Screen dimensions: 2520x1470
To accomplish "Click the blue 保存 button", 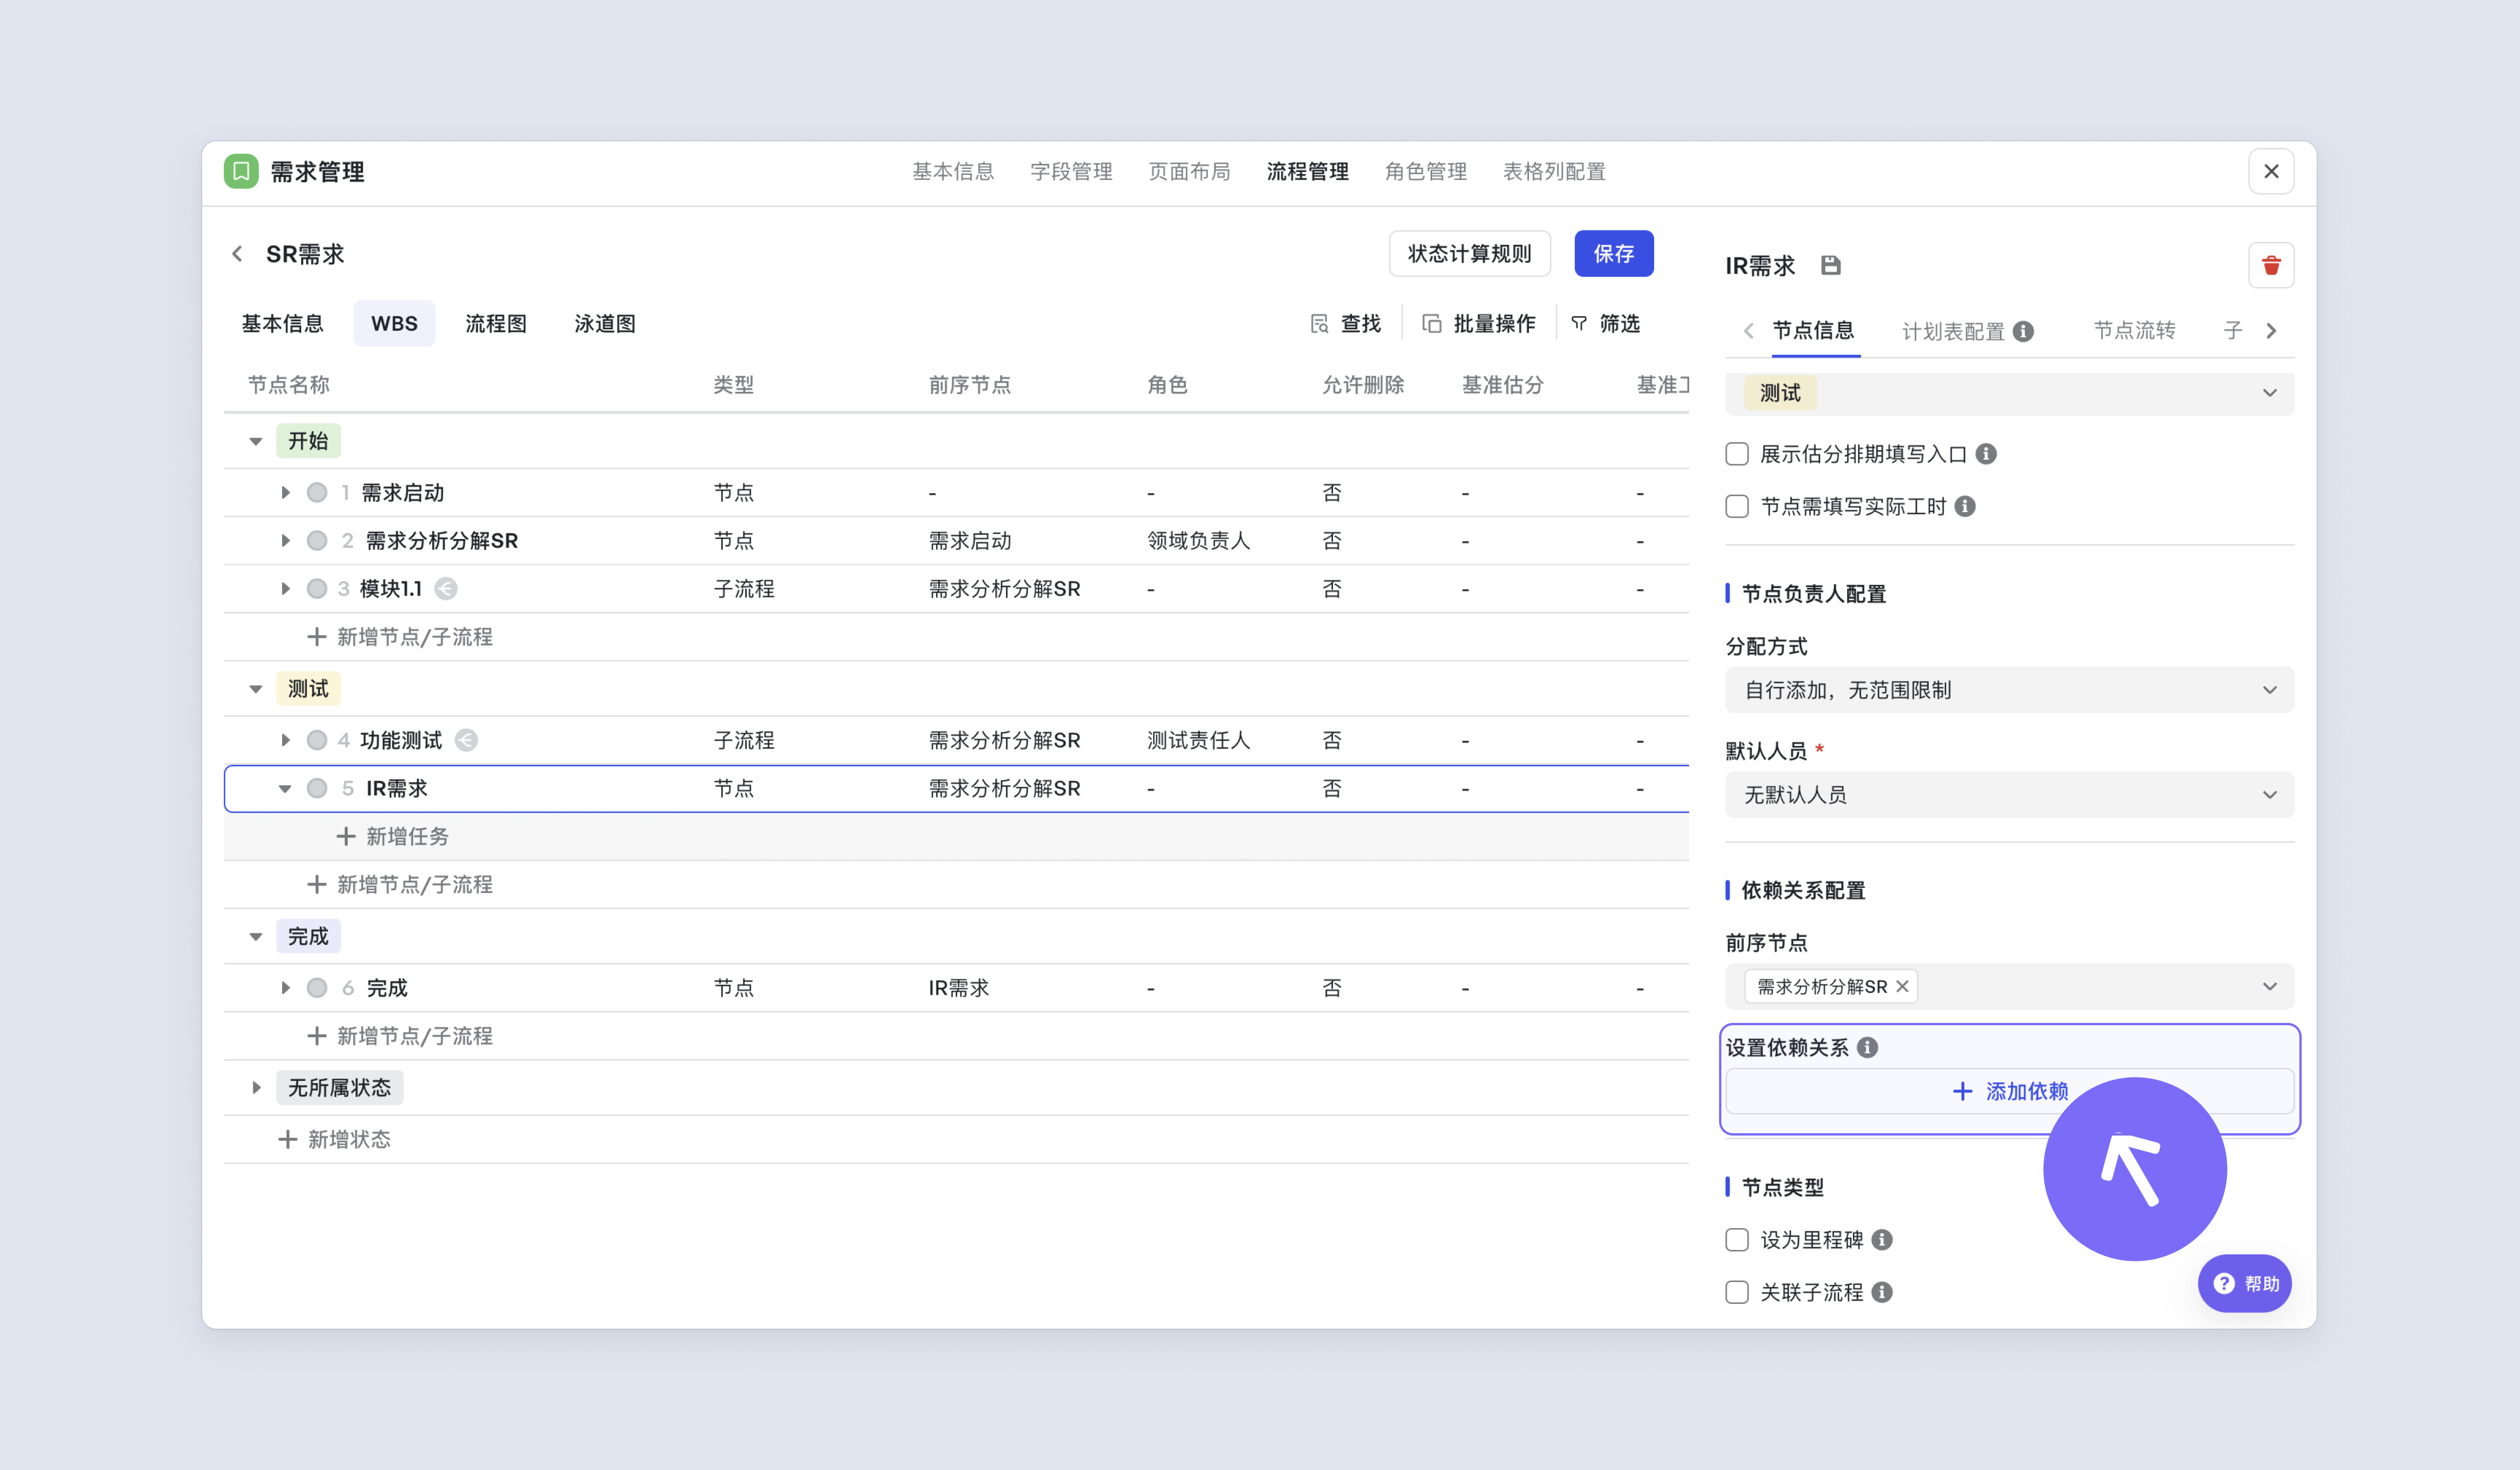I will click(1613, 254).
